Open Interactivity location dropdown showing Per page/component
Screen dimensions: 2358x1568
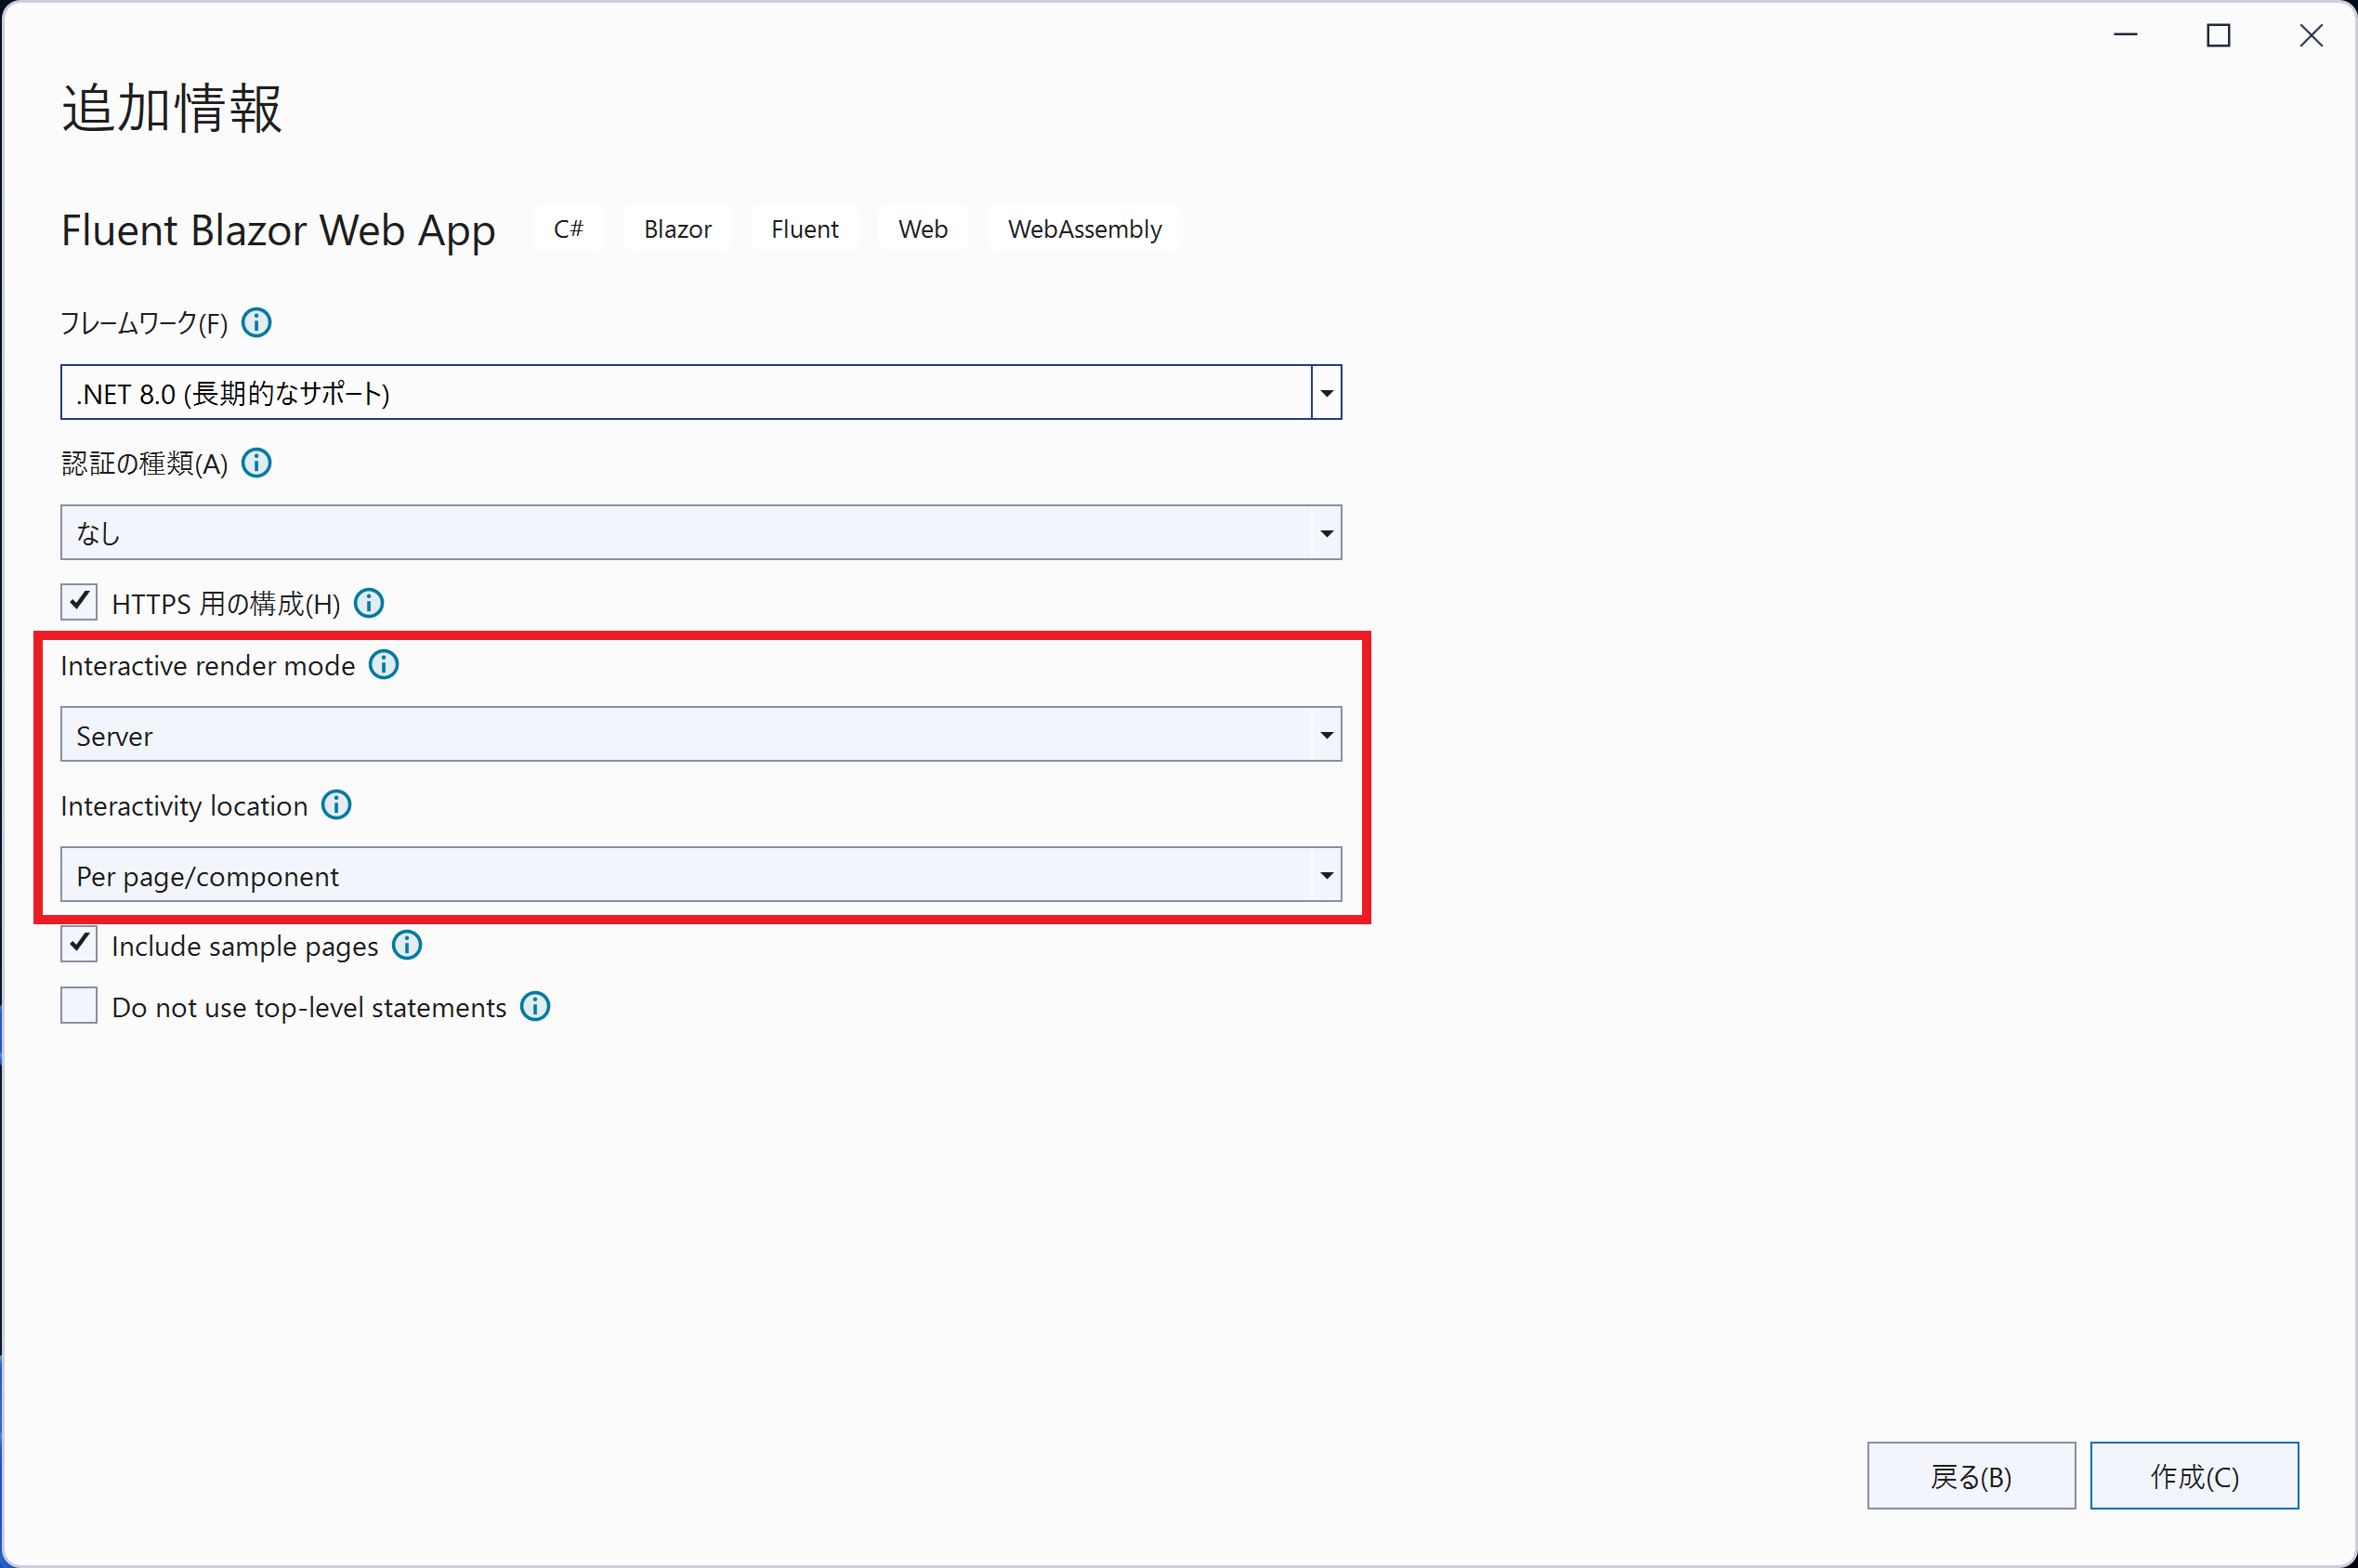tap(701, 875)
